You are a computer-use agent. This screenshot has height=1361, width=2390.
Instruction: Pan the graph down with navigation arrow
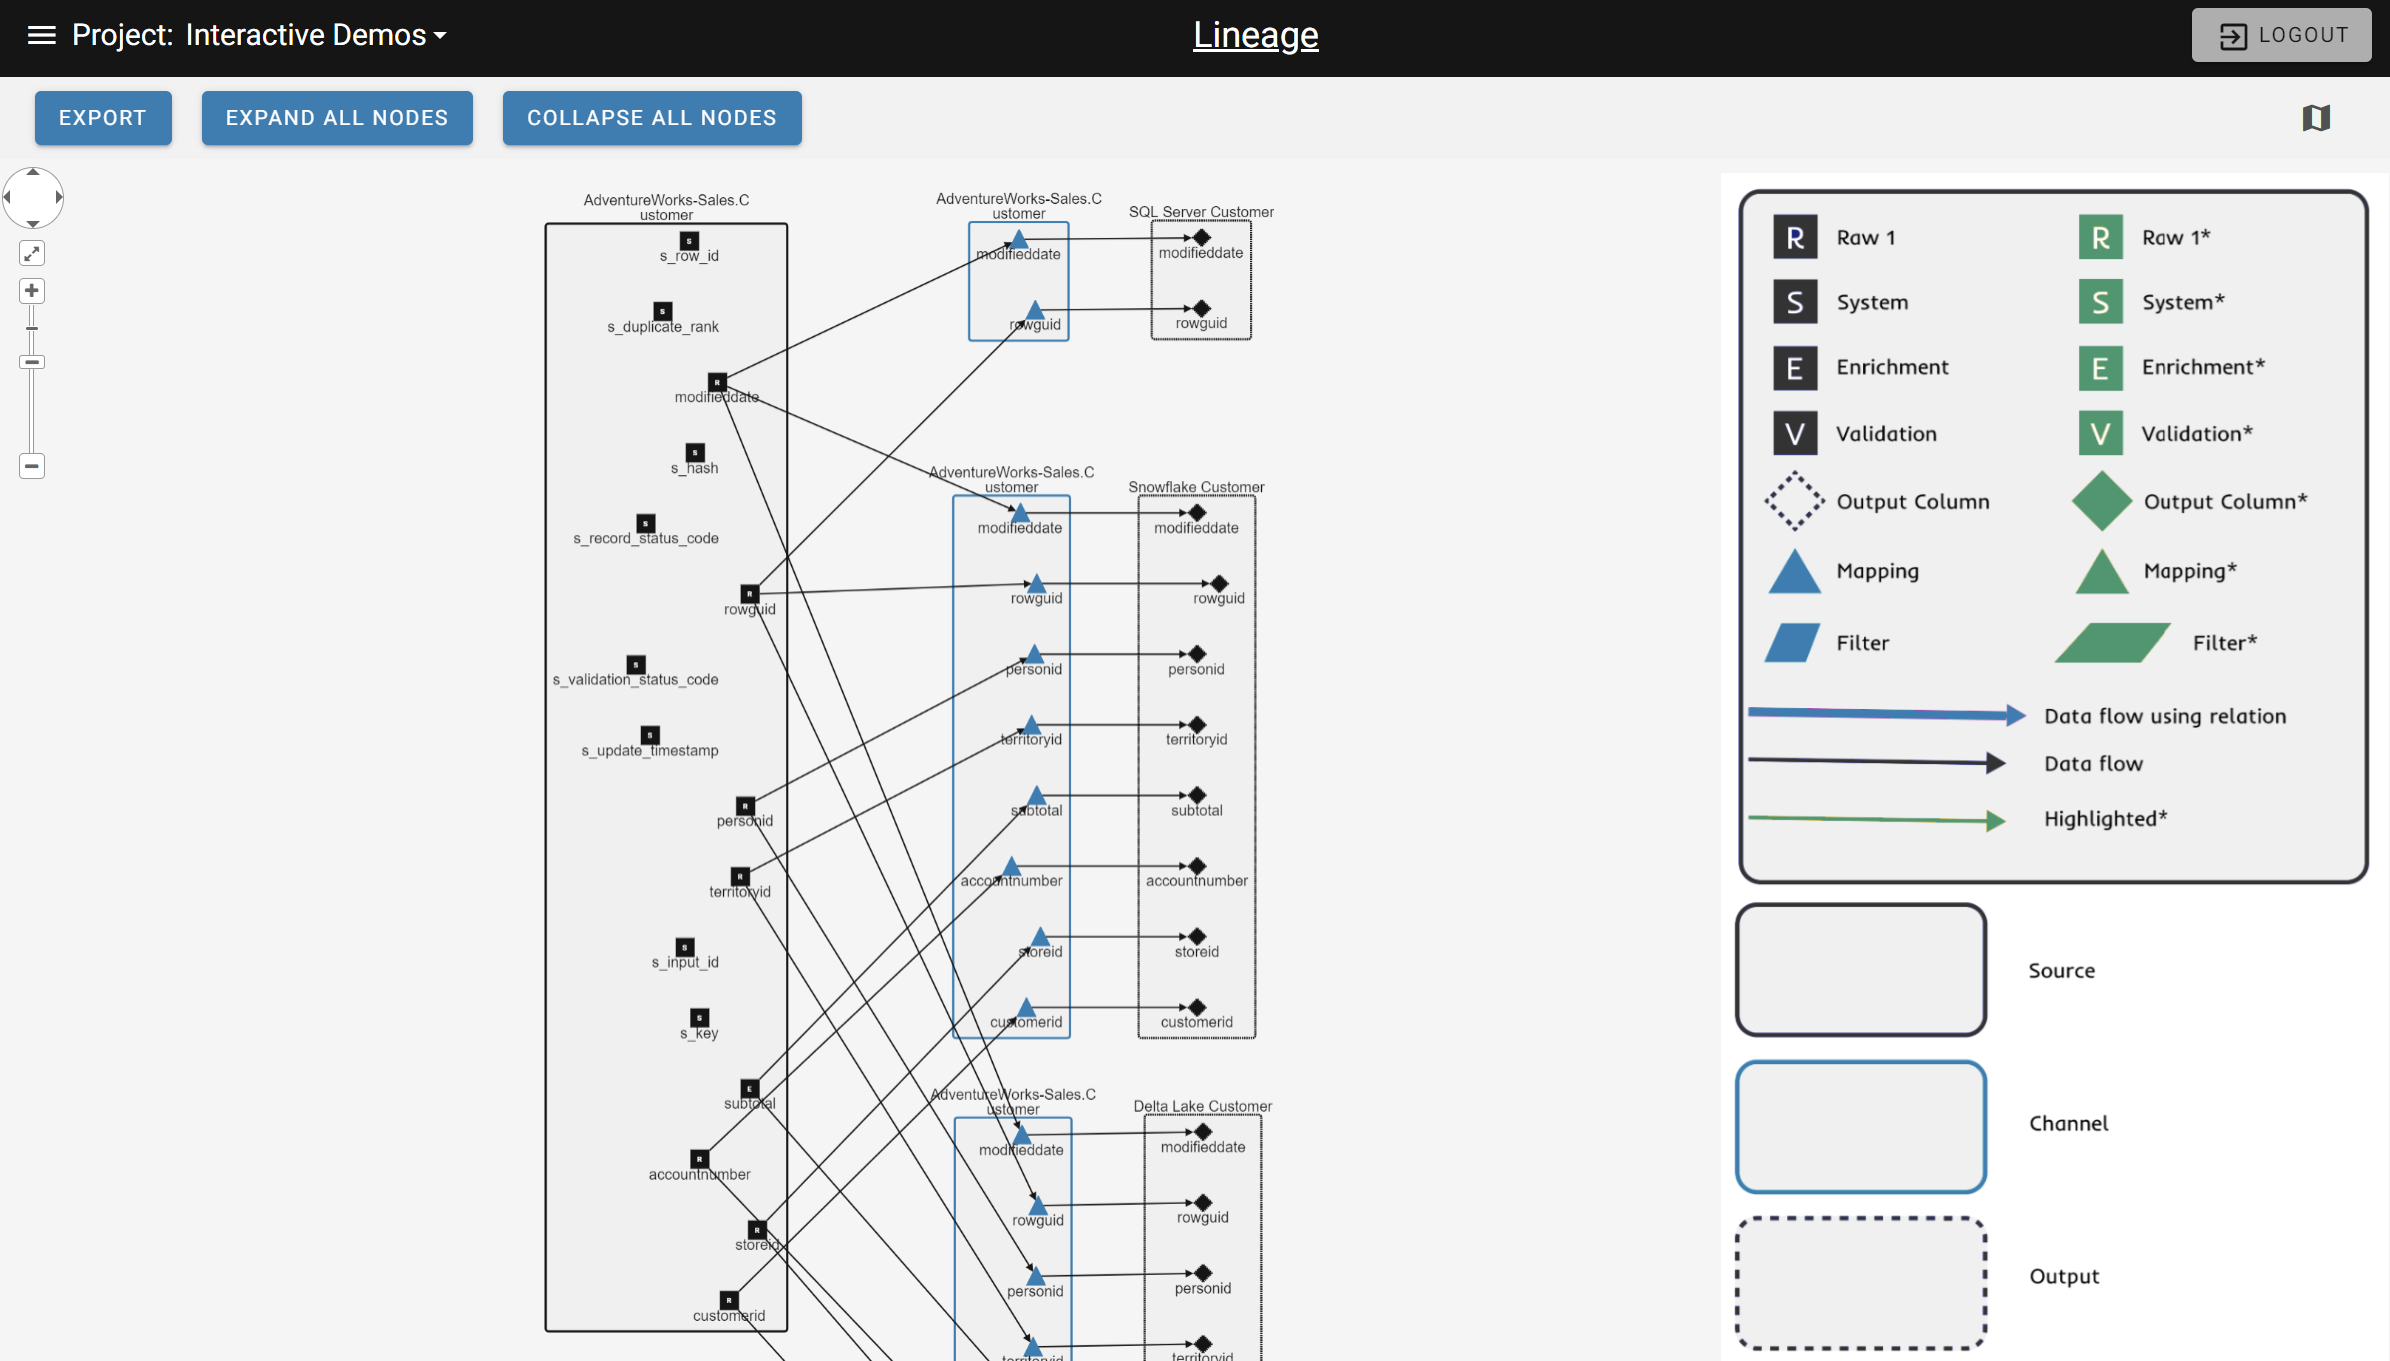(33, 223)
